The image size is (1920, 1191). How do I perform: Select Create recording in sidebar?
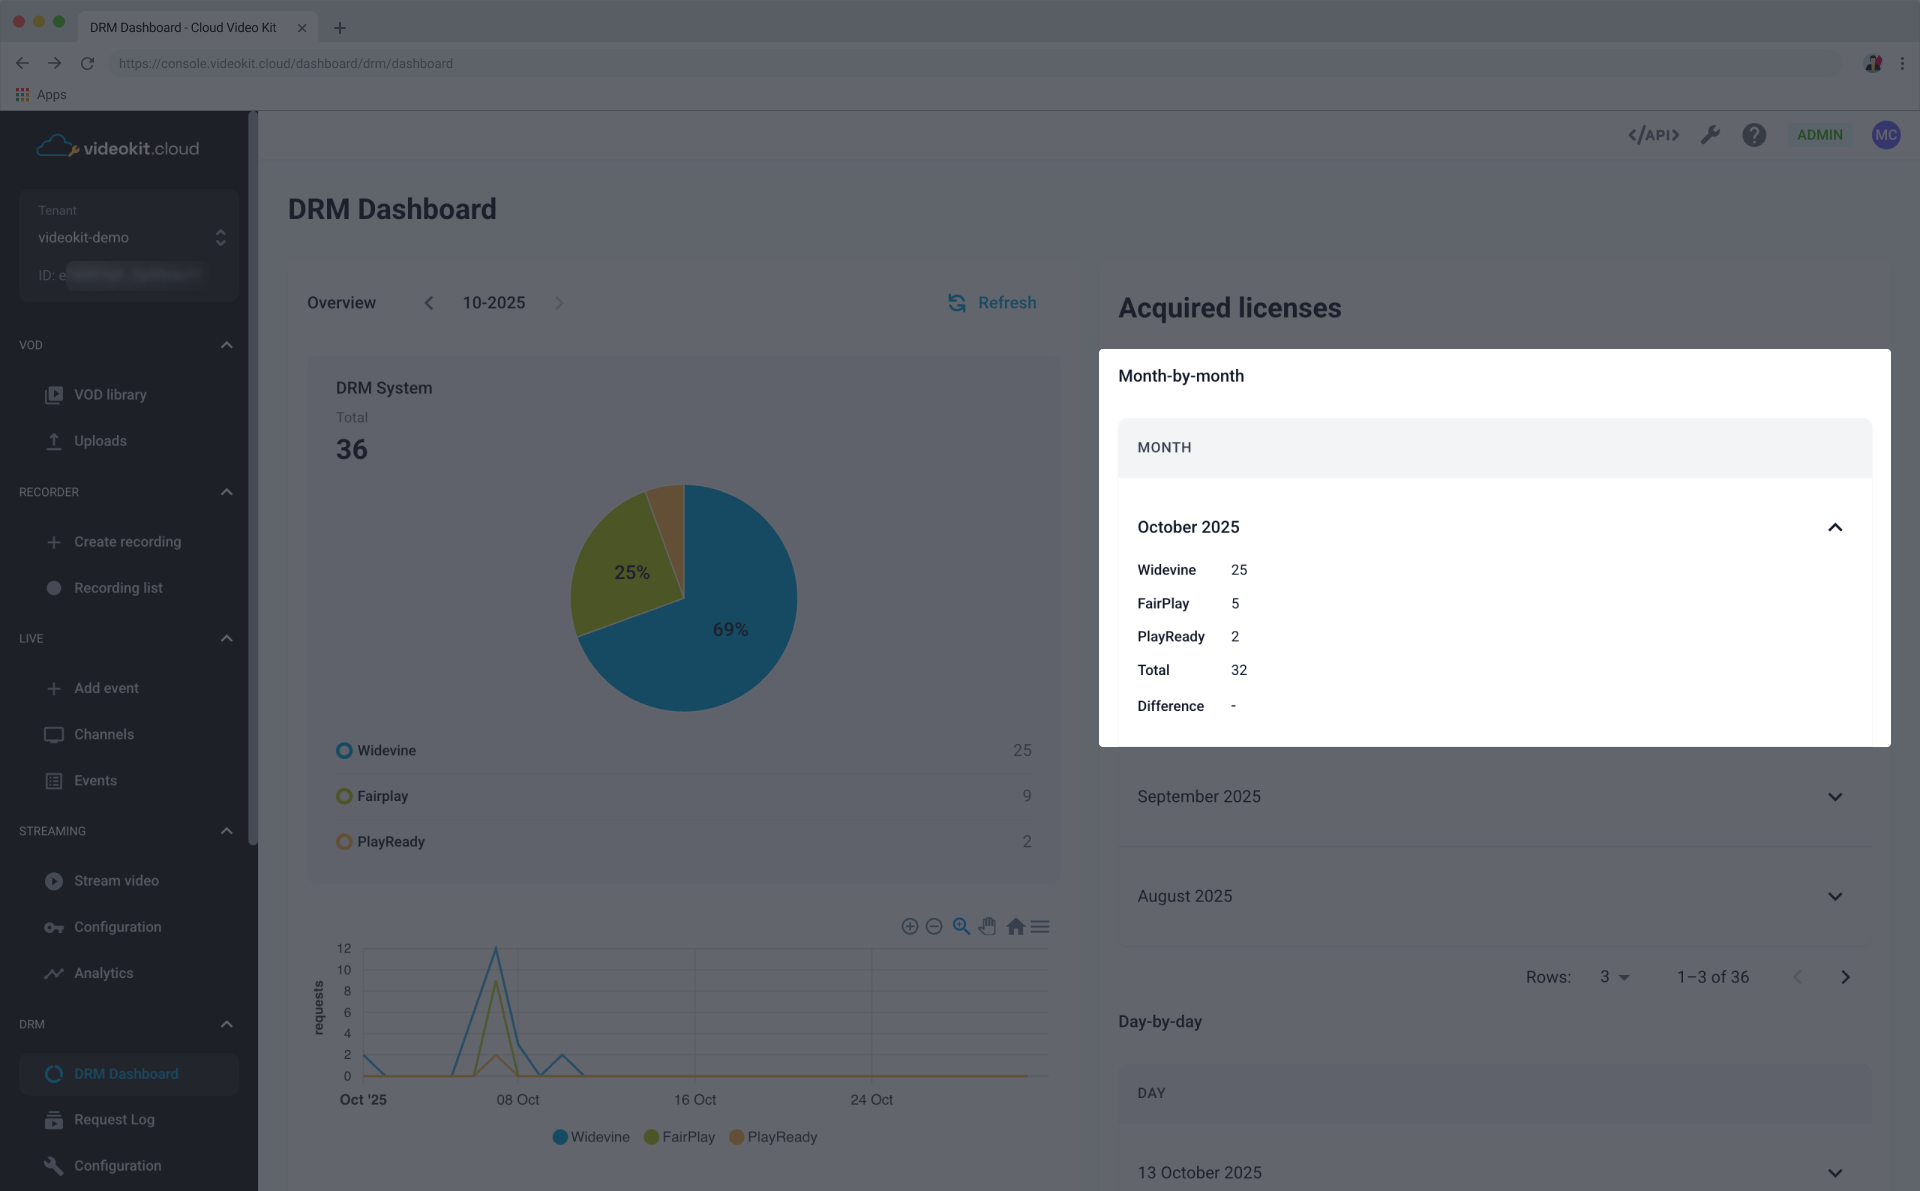tap(127, 542)
